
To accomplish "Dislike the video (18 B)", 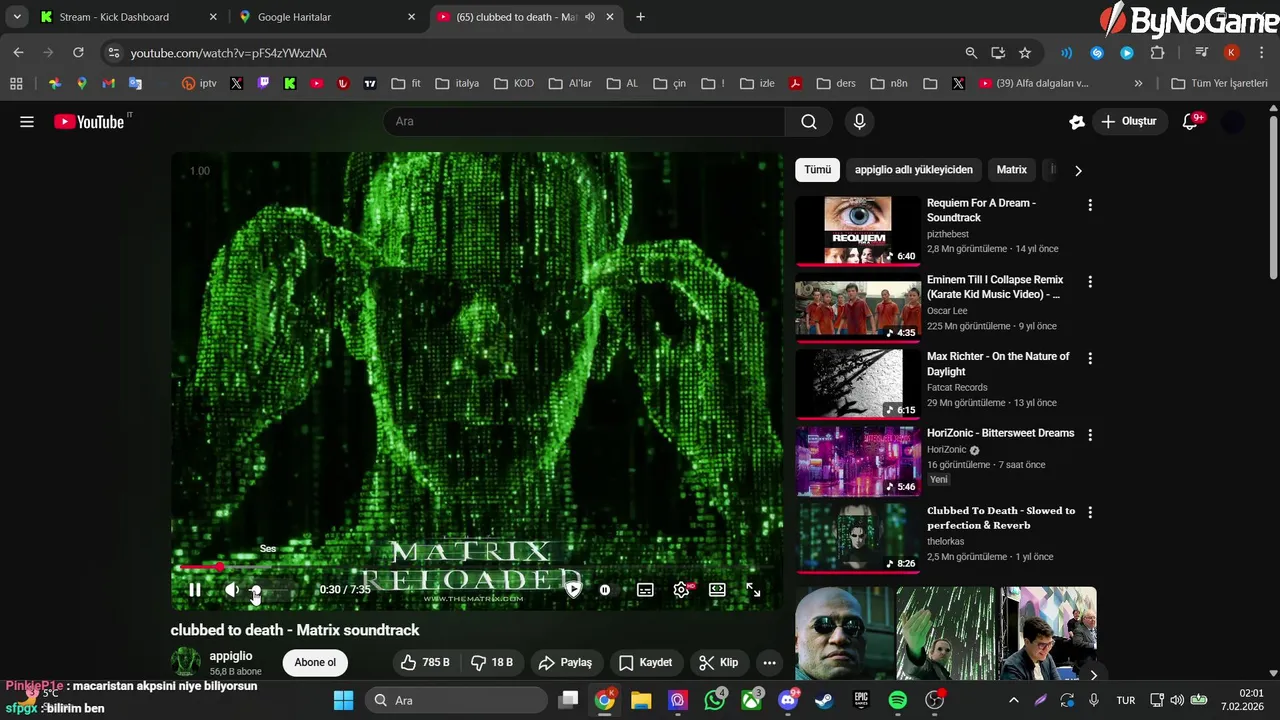I will (x=491, y=662).
